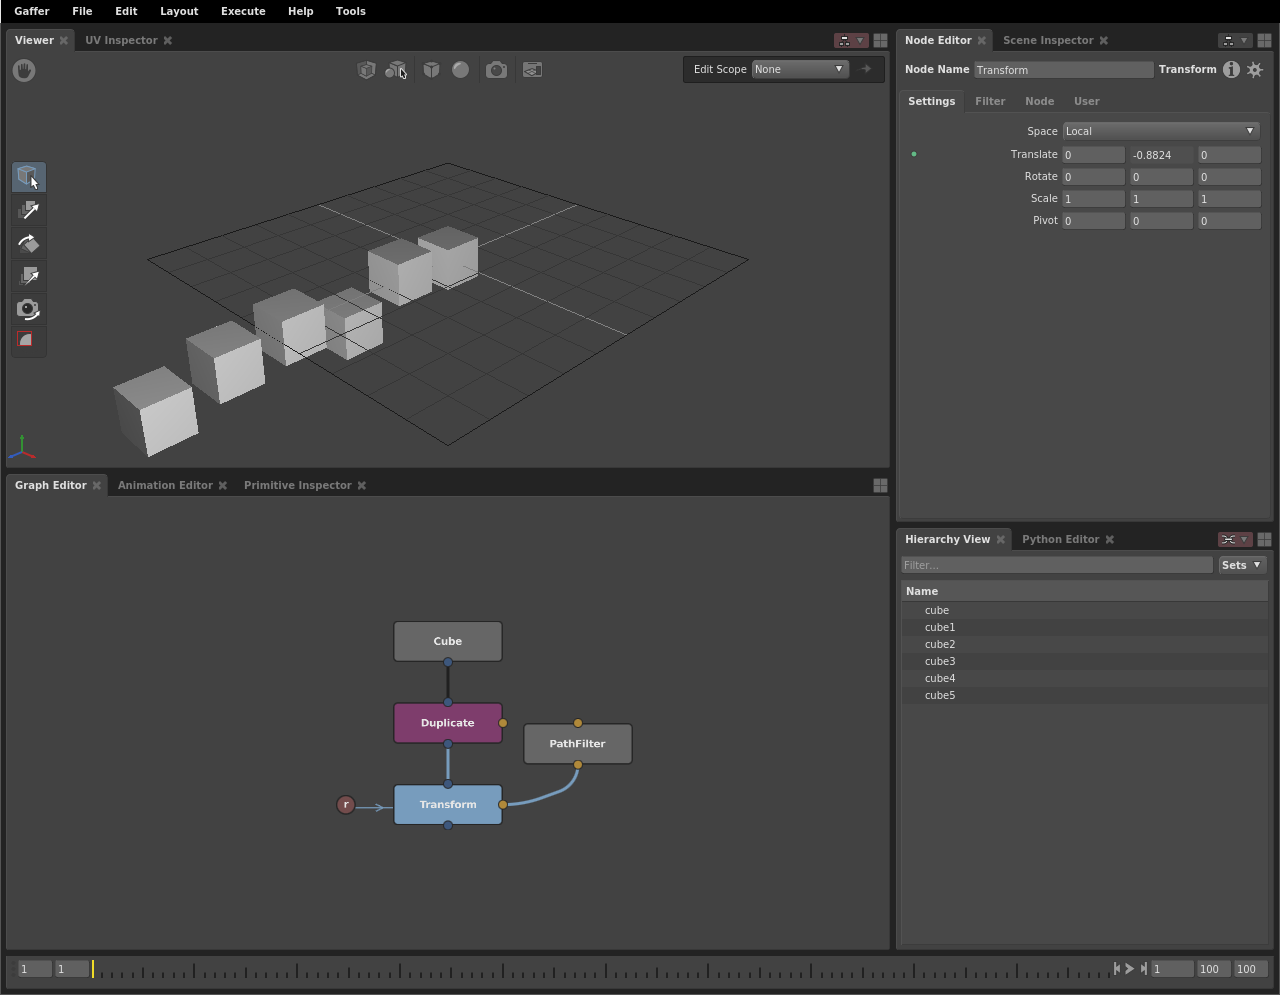
Task: Open the viewer camera settings icon
Action: (x=496, y=70)
